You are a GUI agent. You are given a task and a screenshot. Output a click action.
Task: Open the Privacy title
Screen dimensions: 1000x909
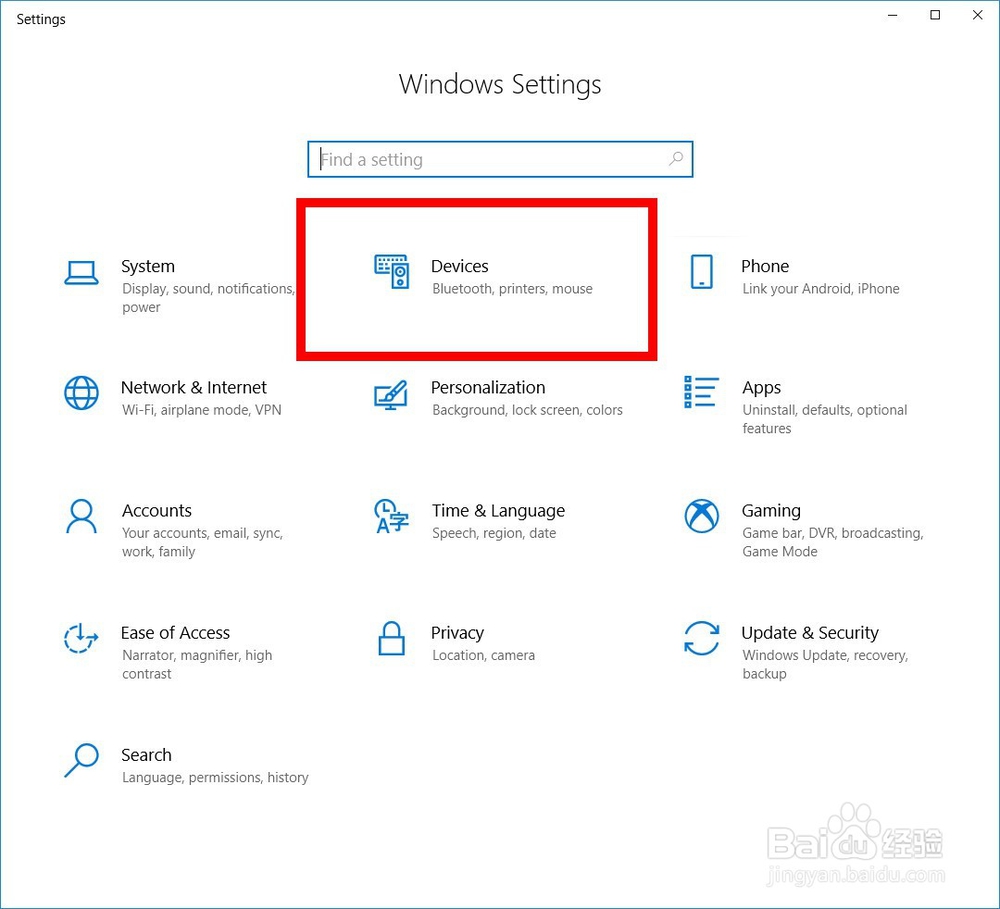pyautogui.click(x=457, y=633)
